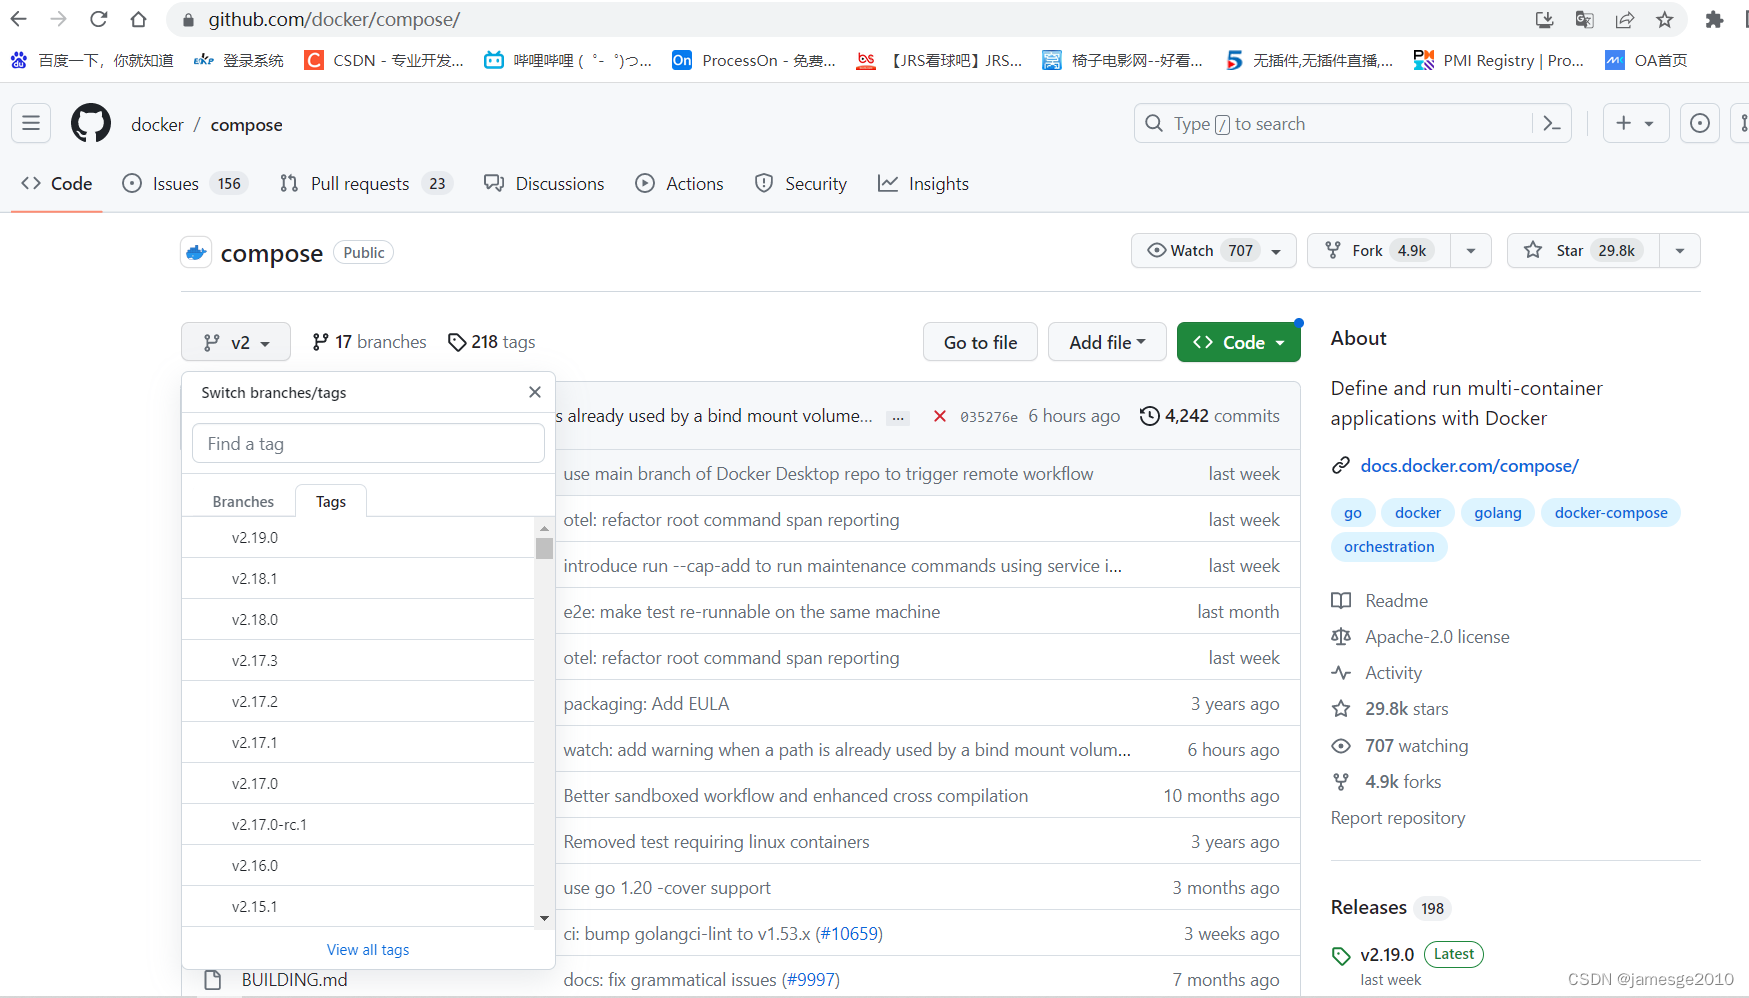Click the v2 branch selector dropdown
The height and width of the screenshot is (998, 1749).
(x=236, y=342)
